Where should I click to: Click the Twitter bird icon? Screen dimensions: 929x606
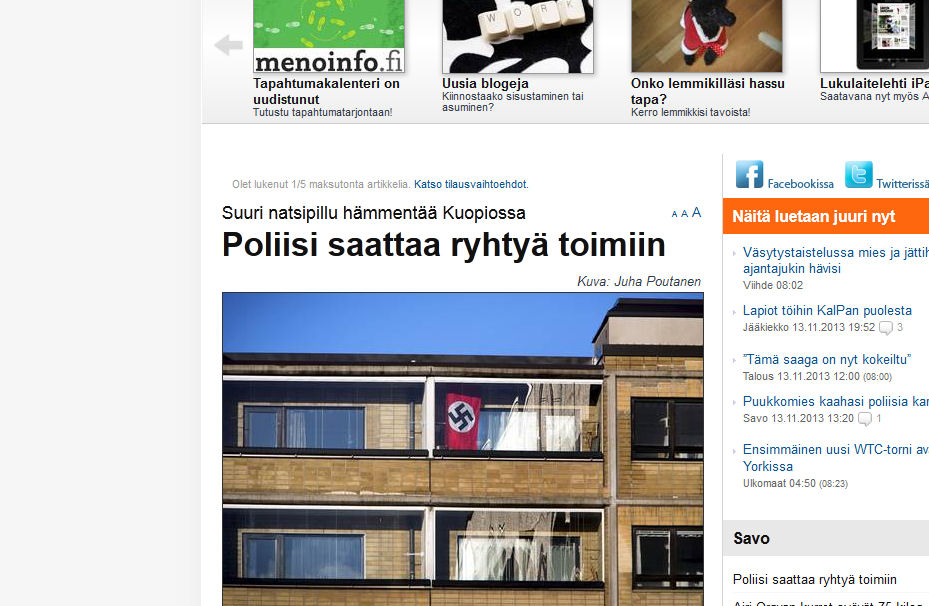pyautogui.click(x=858, y=174)
